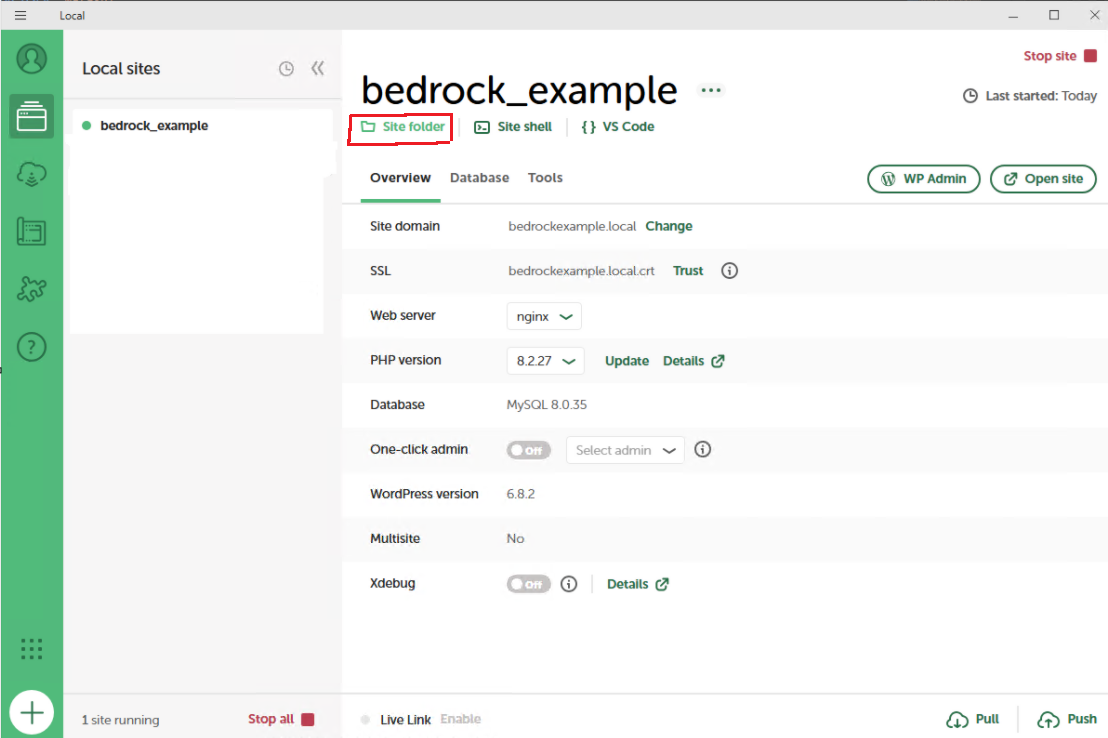Viewport: 1108px width, 738px height.
Task: Open the Blueprints sidebar icon
Action: coord(32,231)
